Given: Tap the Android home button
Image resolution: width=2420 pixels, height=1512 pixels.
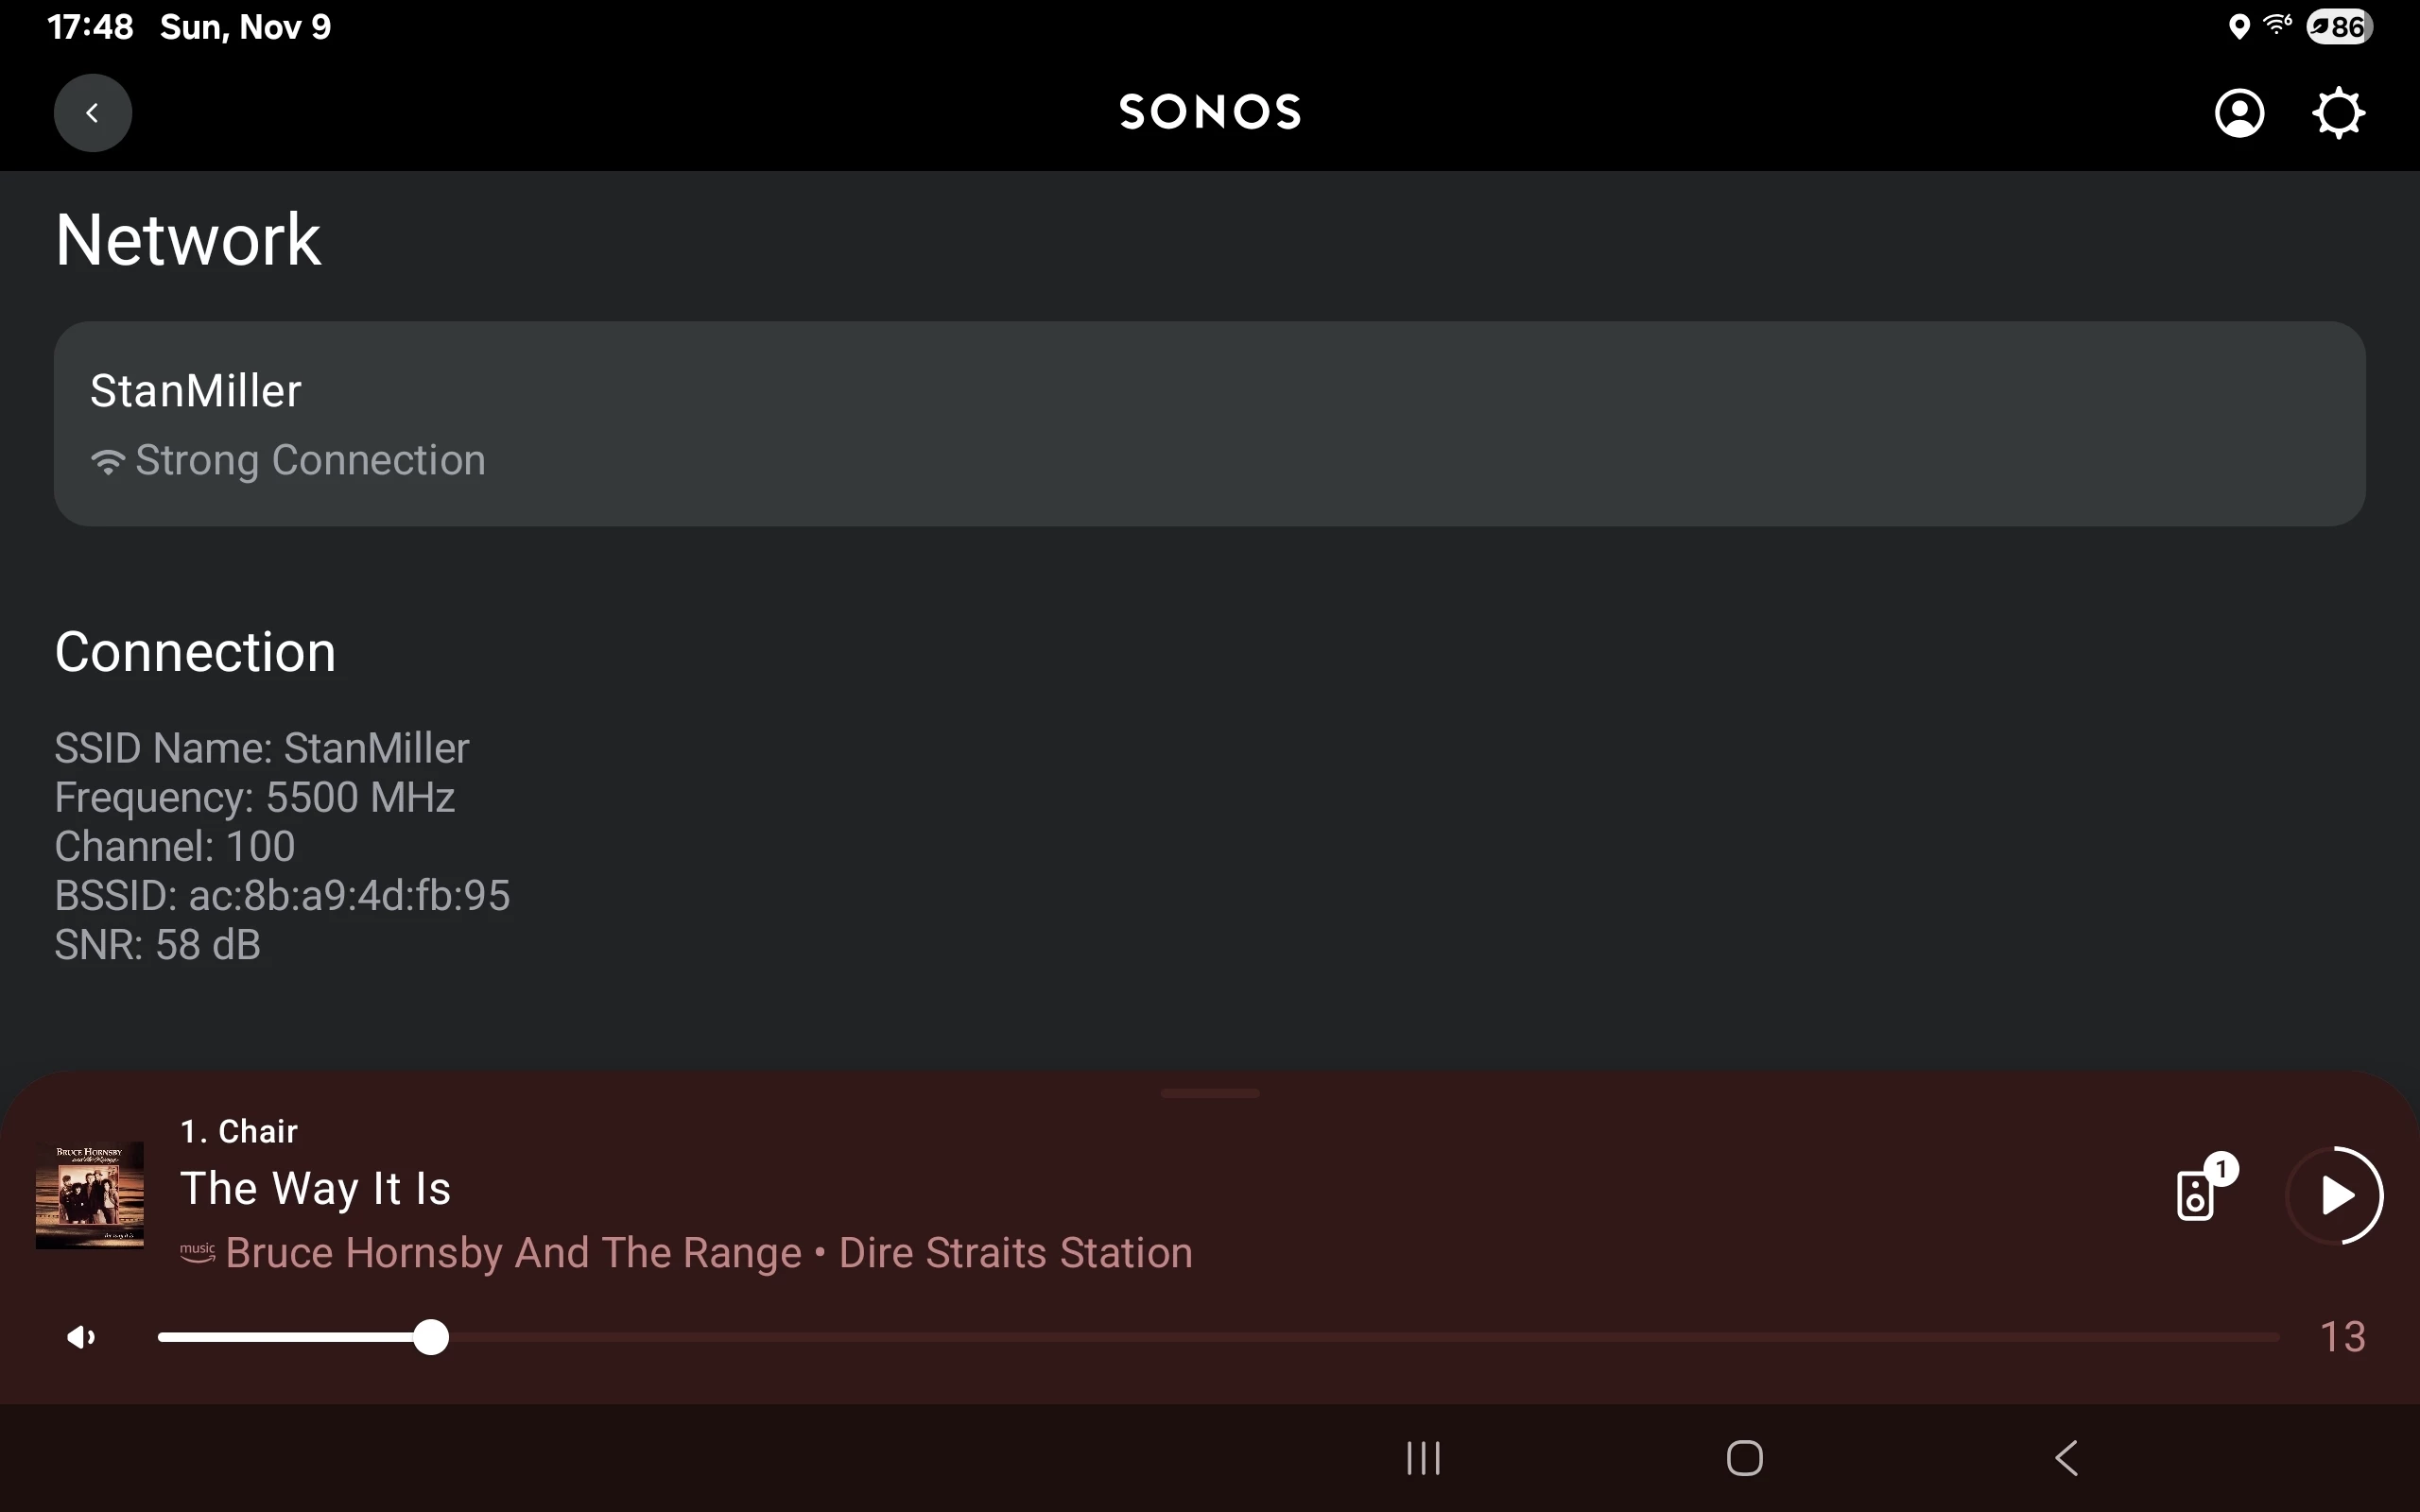Looking at the screenshot, I should (1744, 1458).
